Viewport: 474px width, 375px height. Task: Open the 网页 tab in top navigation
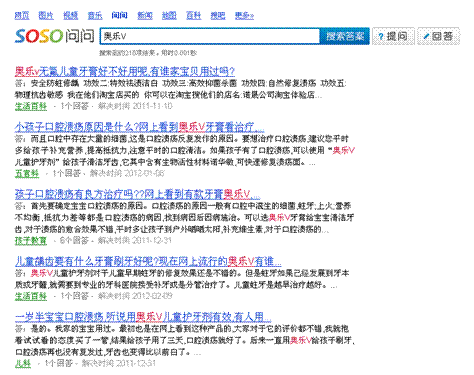pos(22,15)
